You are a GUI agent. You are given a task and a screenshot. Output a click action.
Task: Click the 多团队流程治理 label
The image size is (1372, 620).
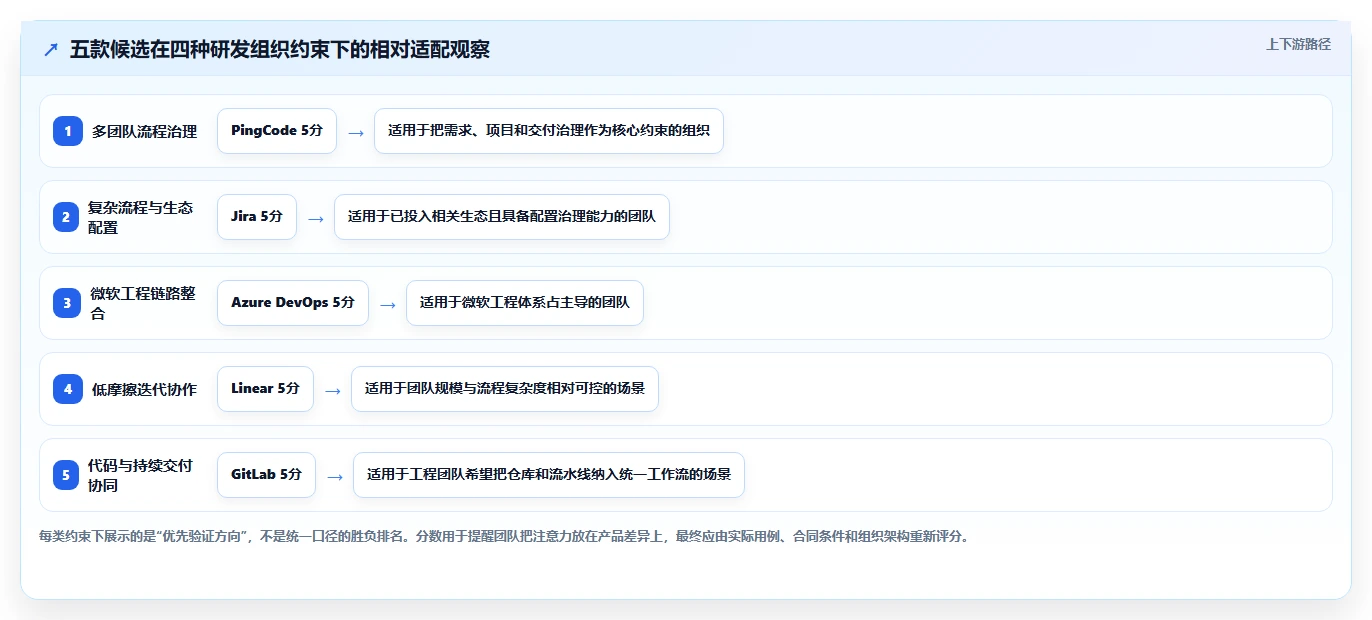pyautogui.click(x=145, y=131)
